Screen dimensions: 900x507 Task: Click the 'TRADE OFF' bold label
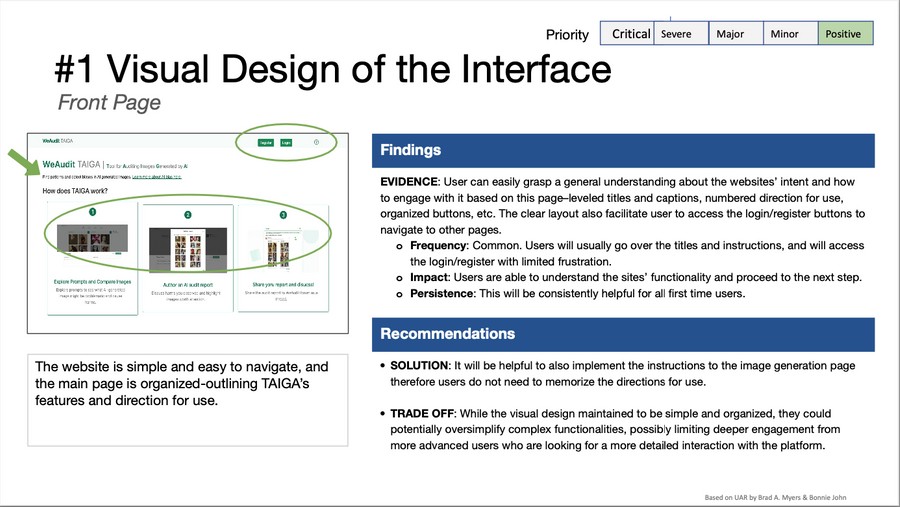[422, 413]
